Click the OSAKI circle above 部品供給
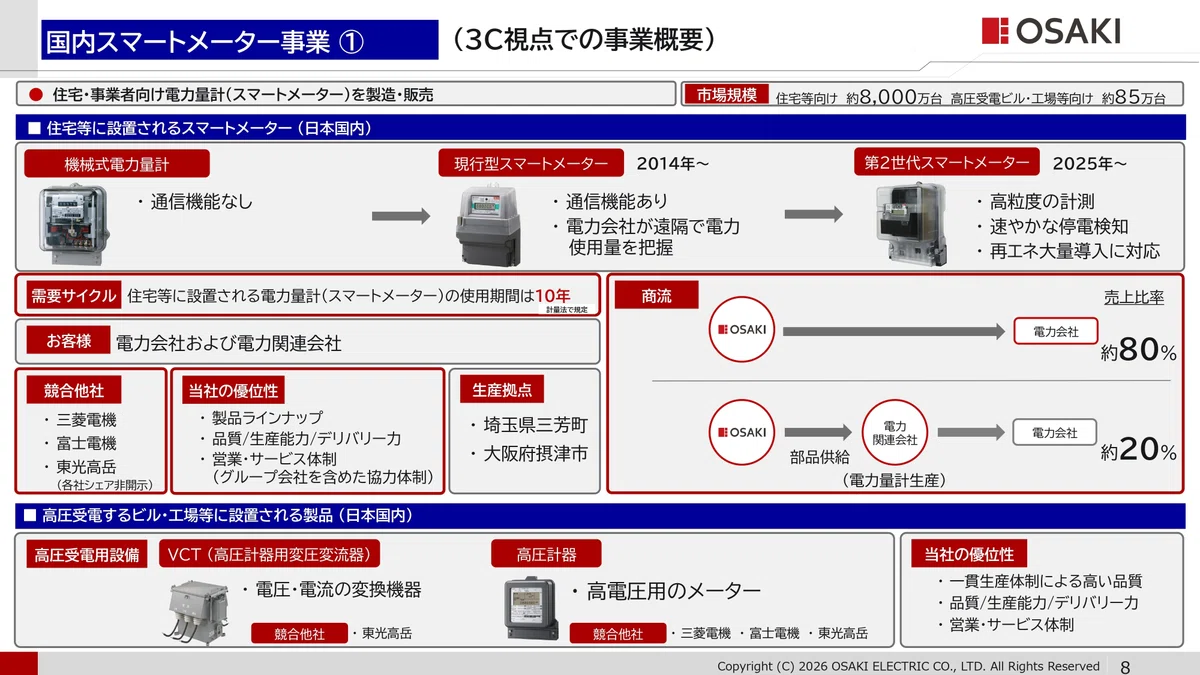The height and width of the screenshot is (675, 1200). tap(743, 432)
